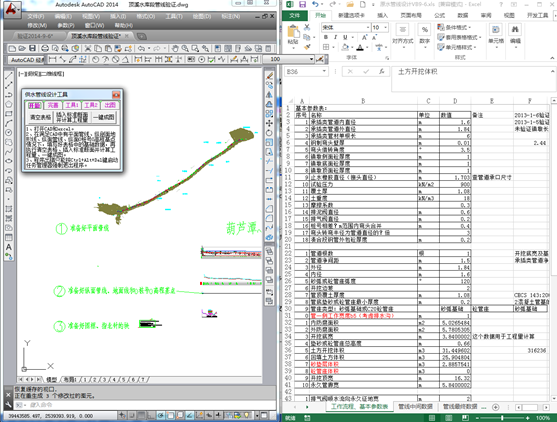The height and width of the screenshot is (422, 557).
Task: Expand the Excel formula bar
Action: (552, 71)
